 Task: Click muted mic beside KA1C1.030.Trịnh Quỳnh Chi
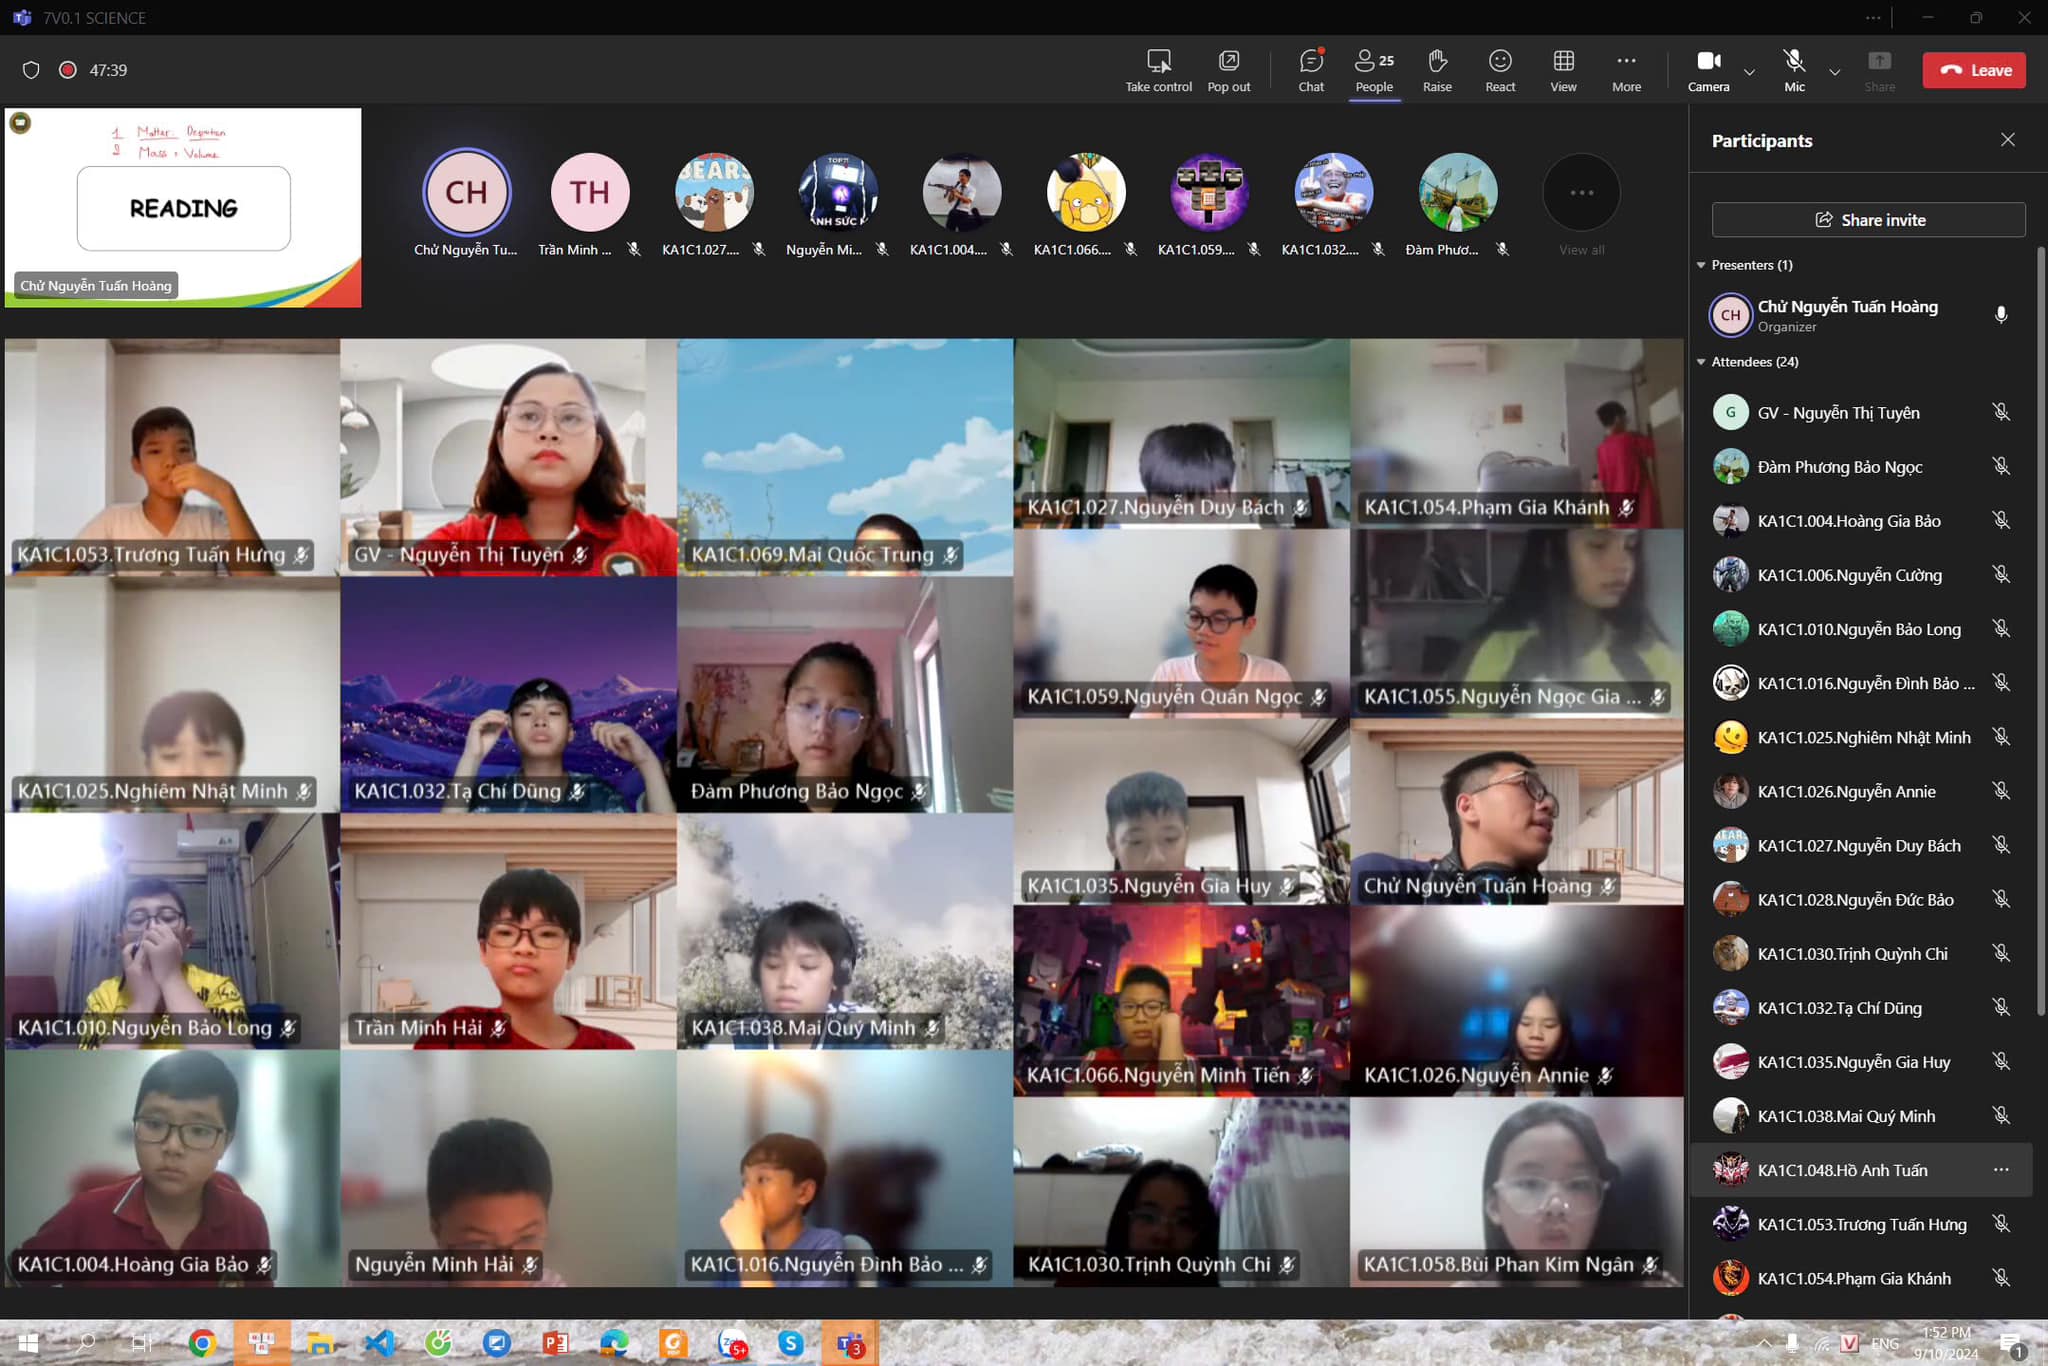tap(2001, 953)
